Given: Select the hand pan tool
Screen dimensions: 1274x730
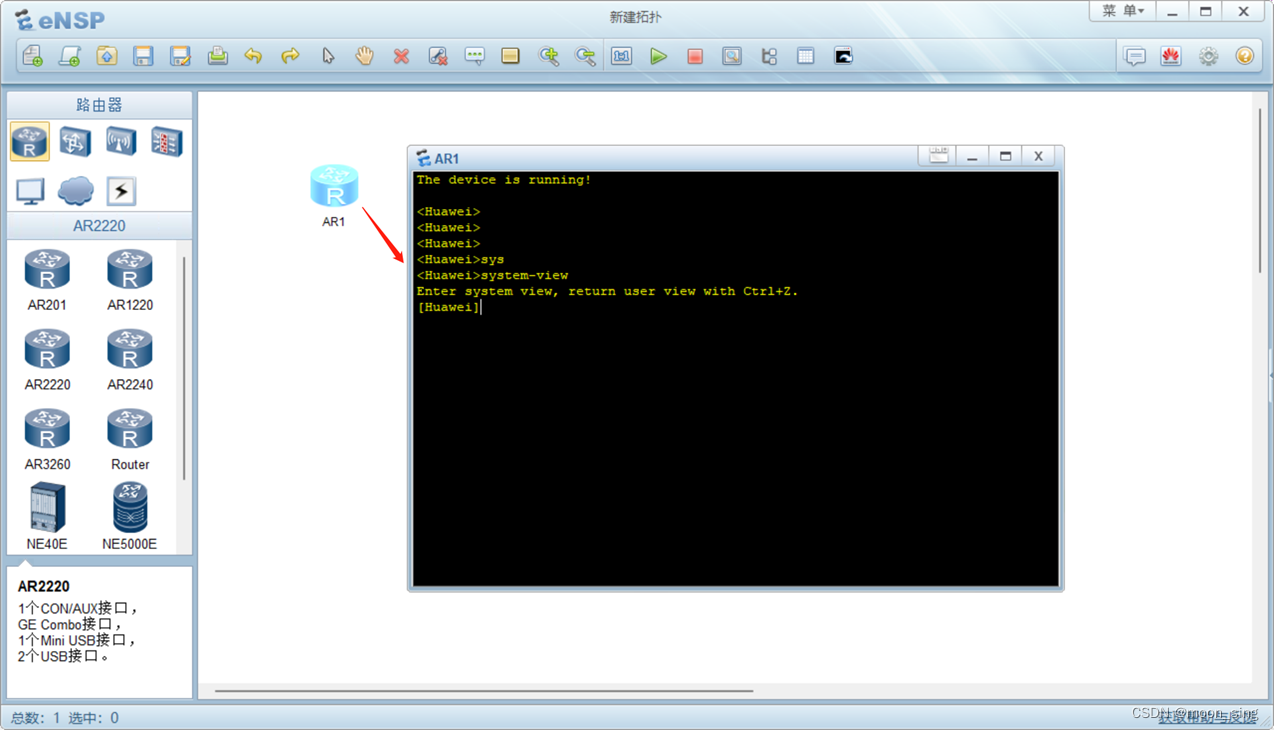Looking at the screenshot, I should click(x=364, y=56).
